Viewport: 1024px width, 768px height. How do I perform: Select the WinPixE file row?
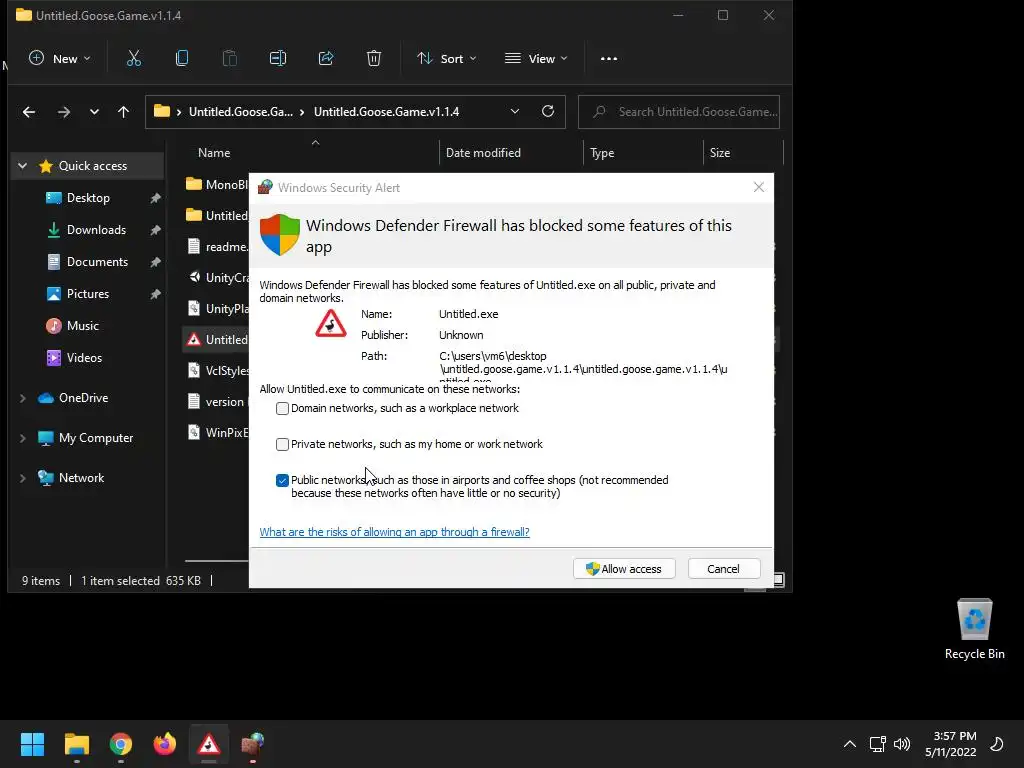click(216, 432)
